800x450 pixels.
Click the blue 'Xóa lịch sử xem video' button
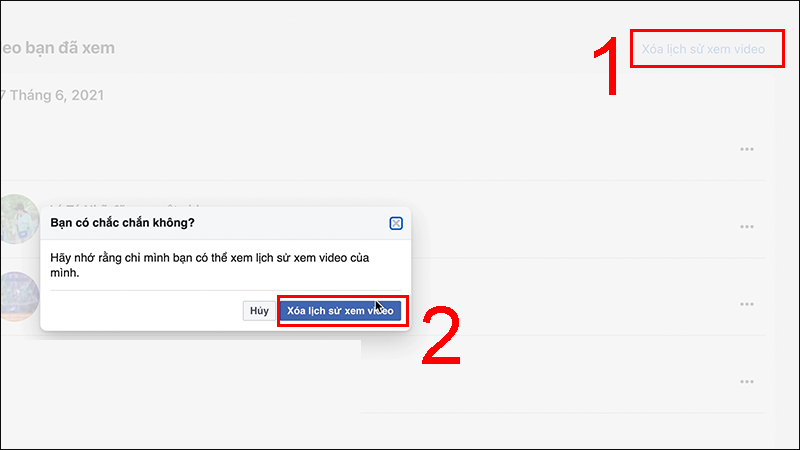(340, 311)
